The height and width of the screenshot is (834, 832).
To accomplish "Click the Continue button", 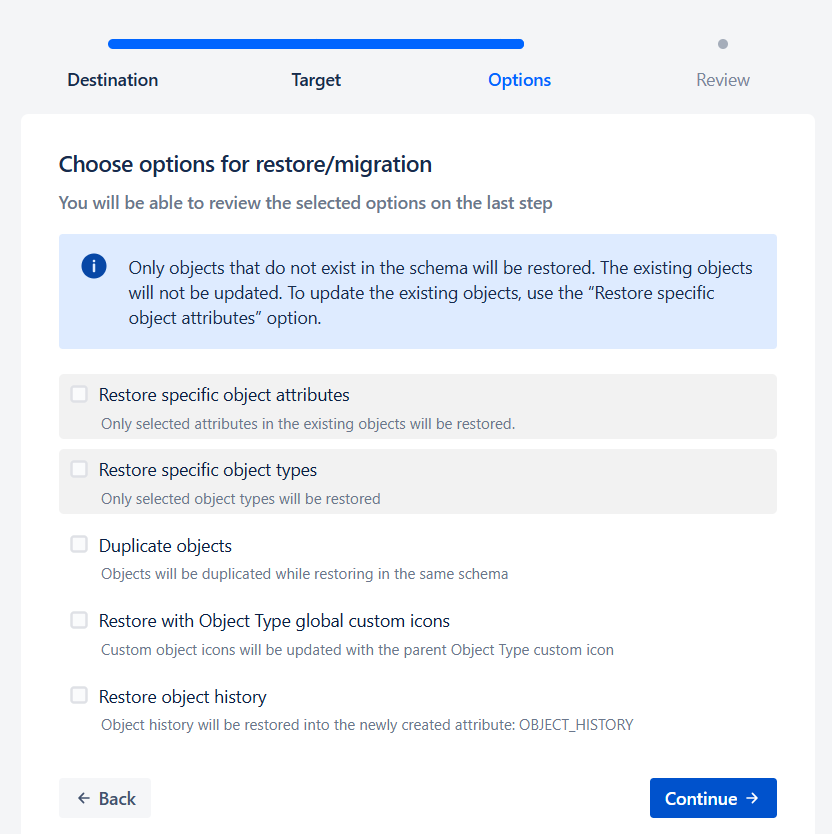I will [x=713, y=798].
